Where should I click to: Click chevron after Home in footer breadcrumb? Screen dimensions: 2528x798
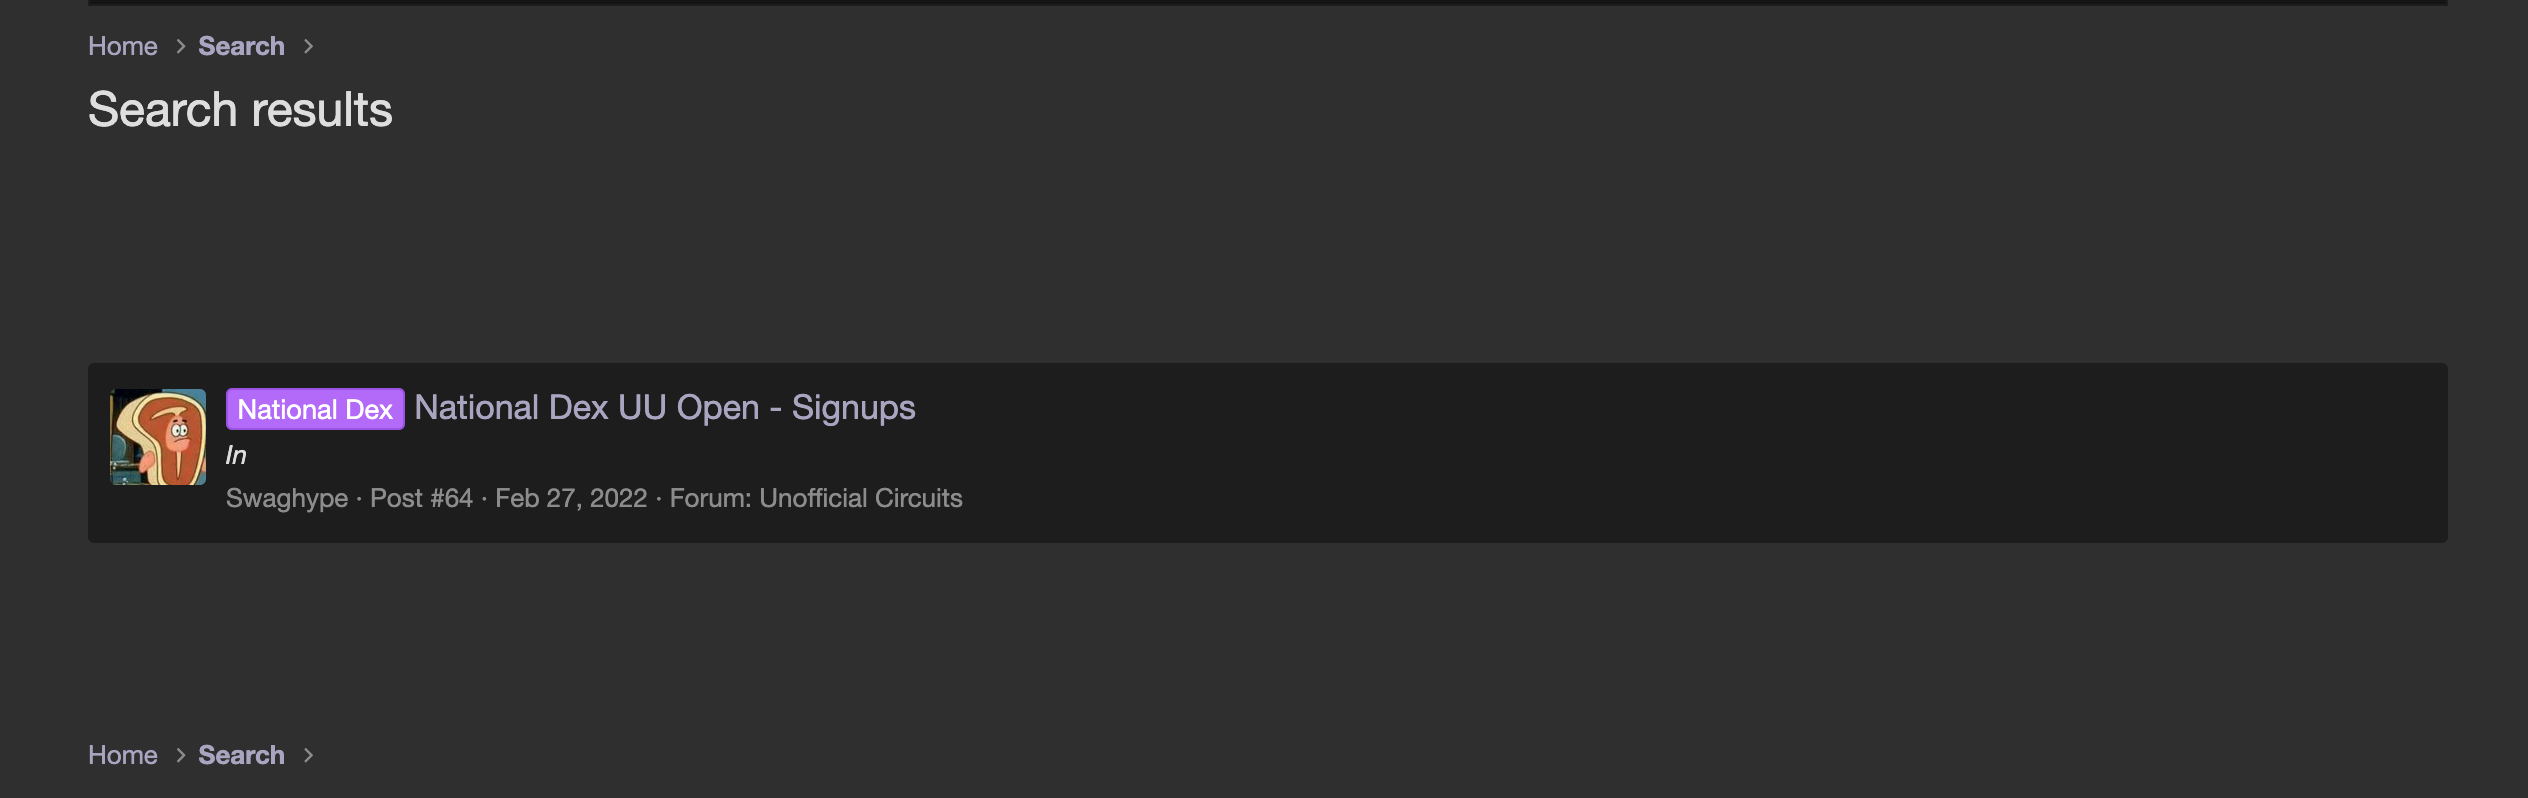(180, 755)
